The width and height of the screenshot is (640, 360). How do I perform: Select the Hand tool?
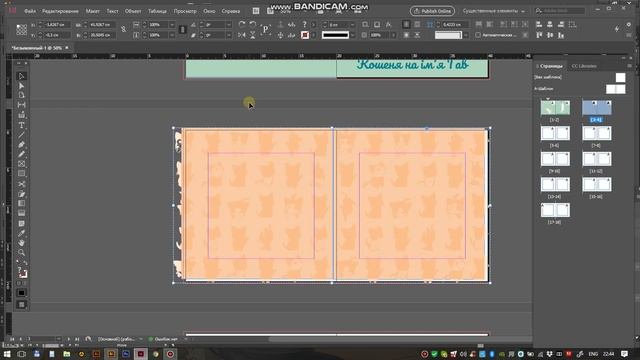pos(21,243)
